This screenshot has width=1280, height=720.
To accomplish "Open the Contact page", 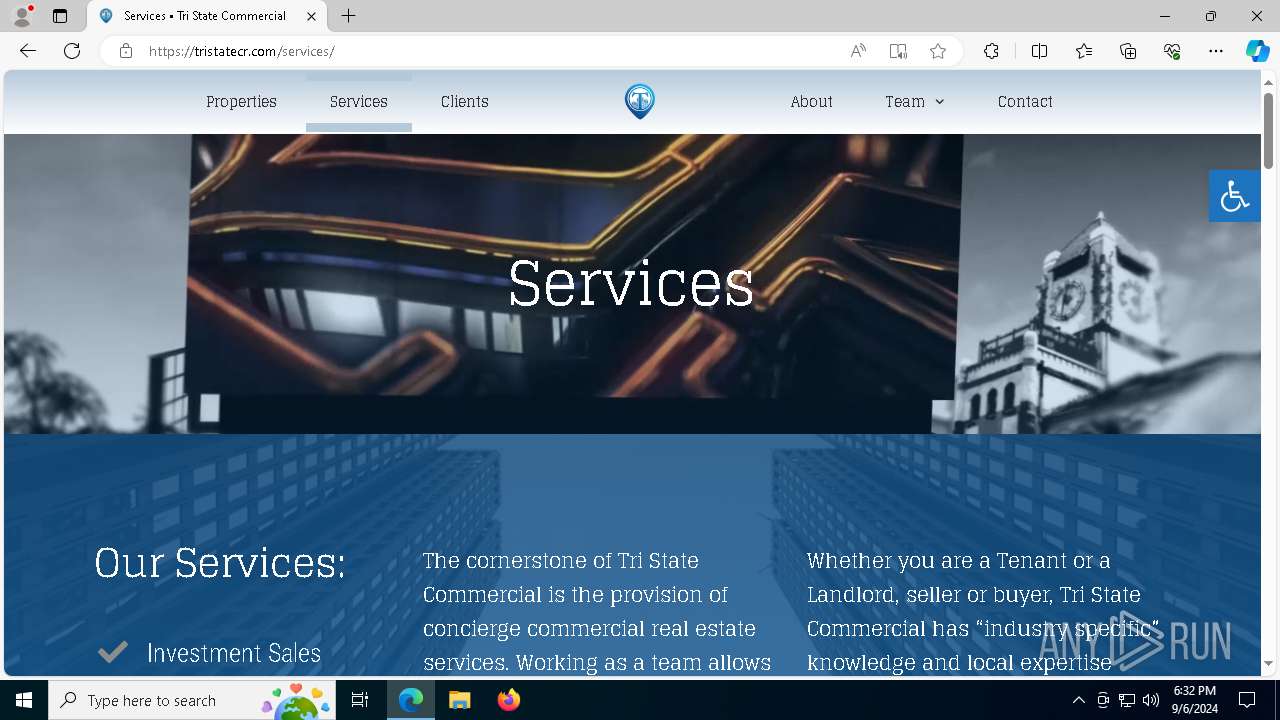I will click(x=1025, y=102).
